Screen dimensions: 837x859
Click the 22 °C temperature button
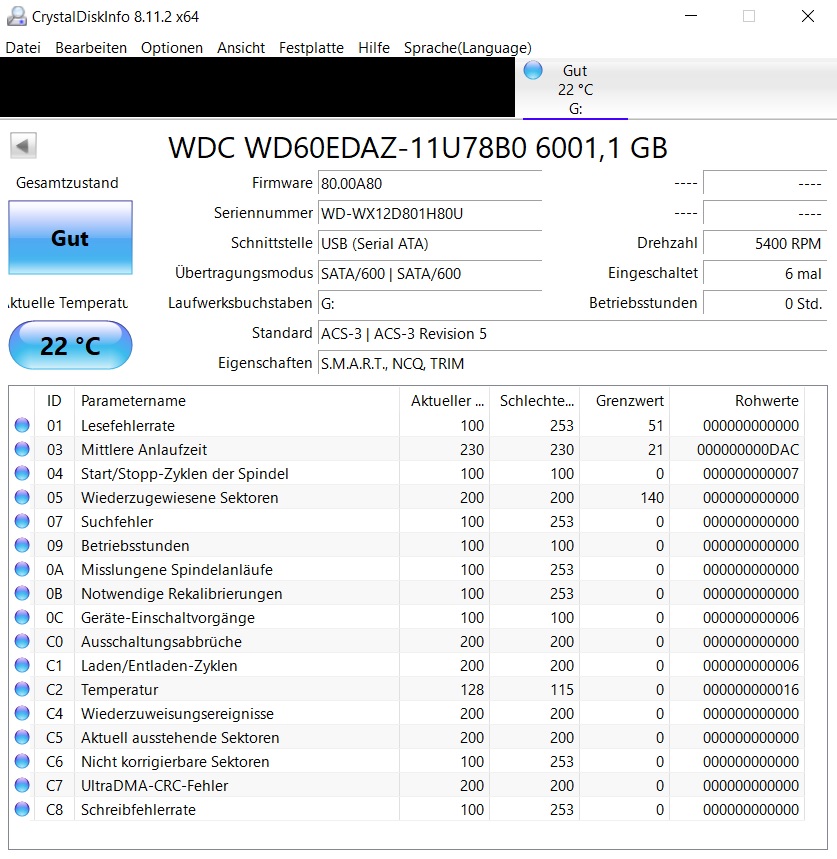(x=70, y=345)
